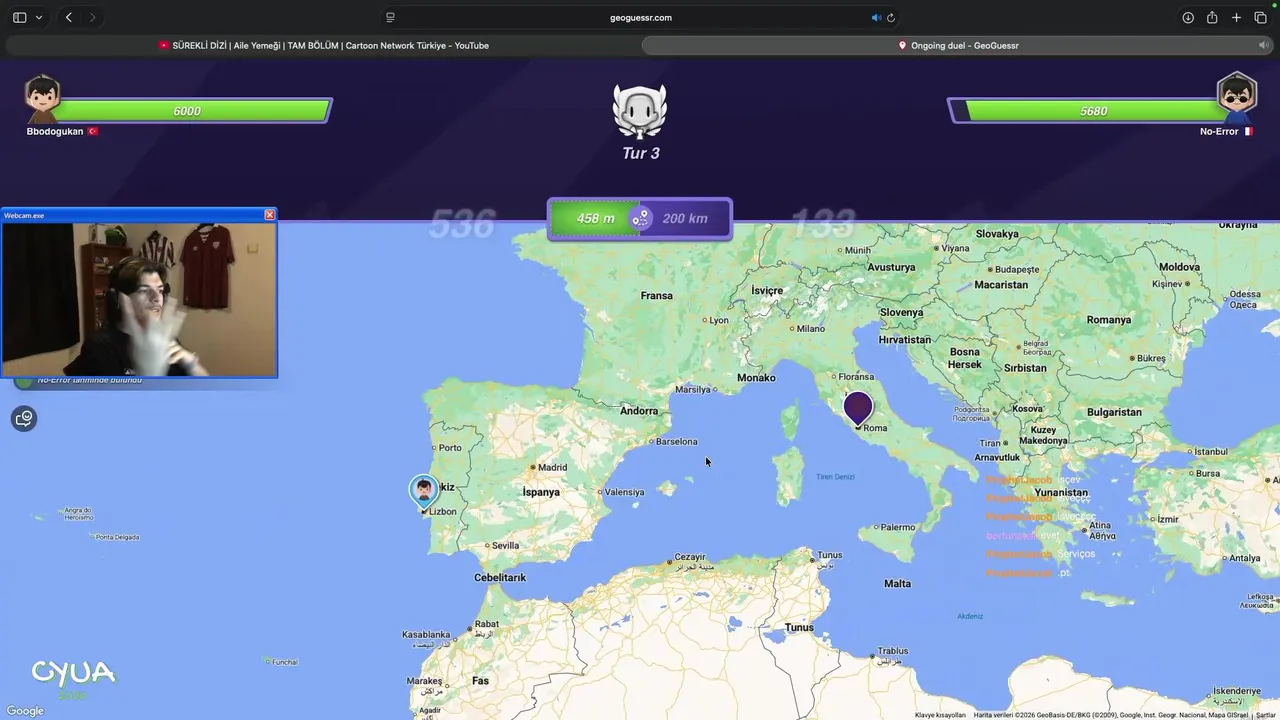Switch to the Ongoing duel GeoGuessr tab
The height and width of the screenshot is (720, 1280).
(x=958, y=45)
